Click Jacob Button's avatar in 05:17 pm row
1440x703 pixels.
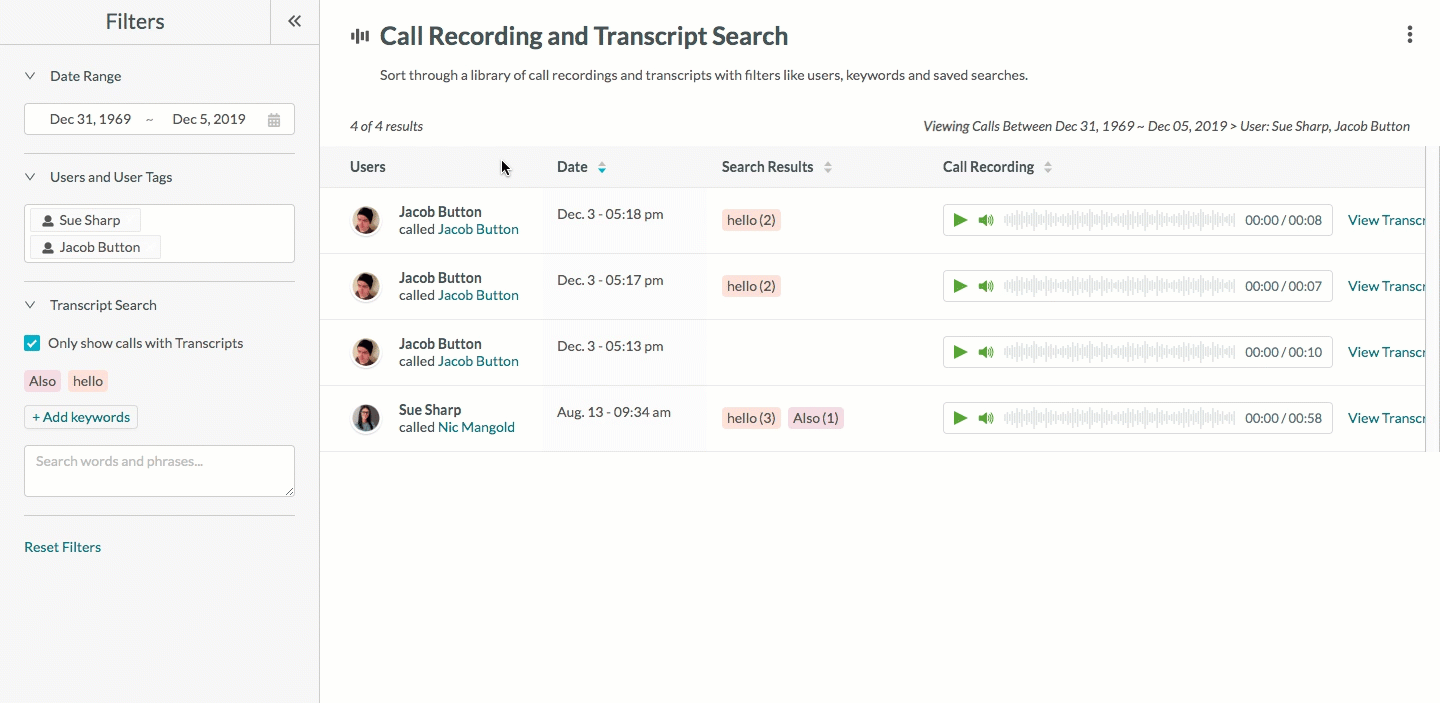coord(366,286)
